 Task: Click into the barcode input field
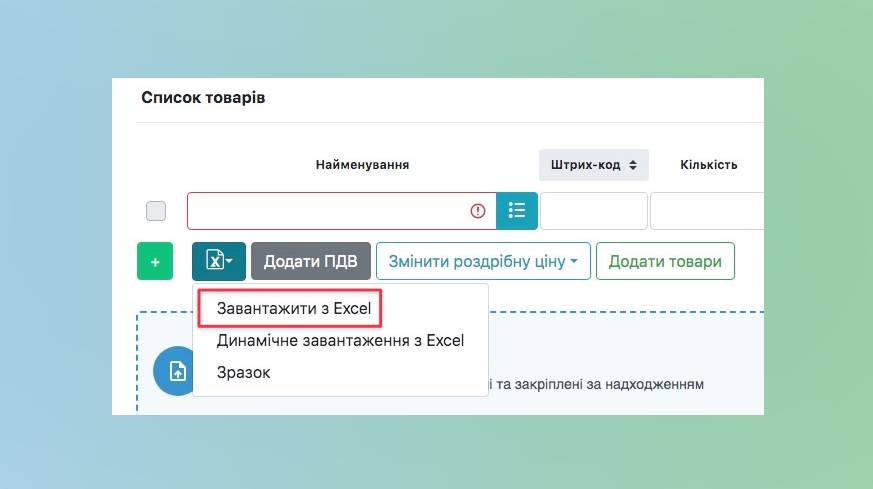pyautogui.click(x=593, y=211)
